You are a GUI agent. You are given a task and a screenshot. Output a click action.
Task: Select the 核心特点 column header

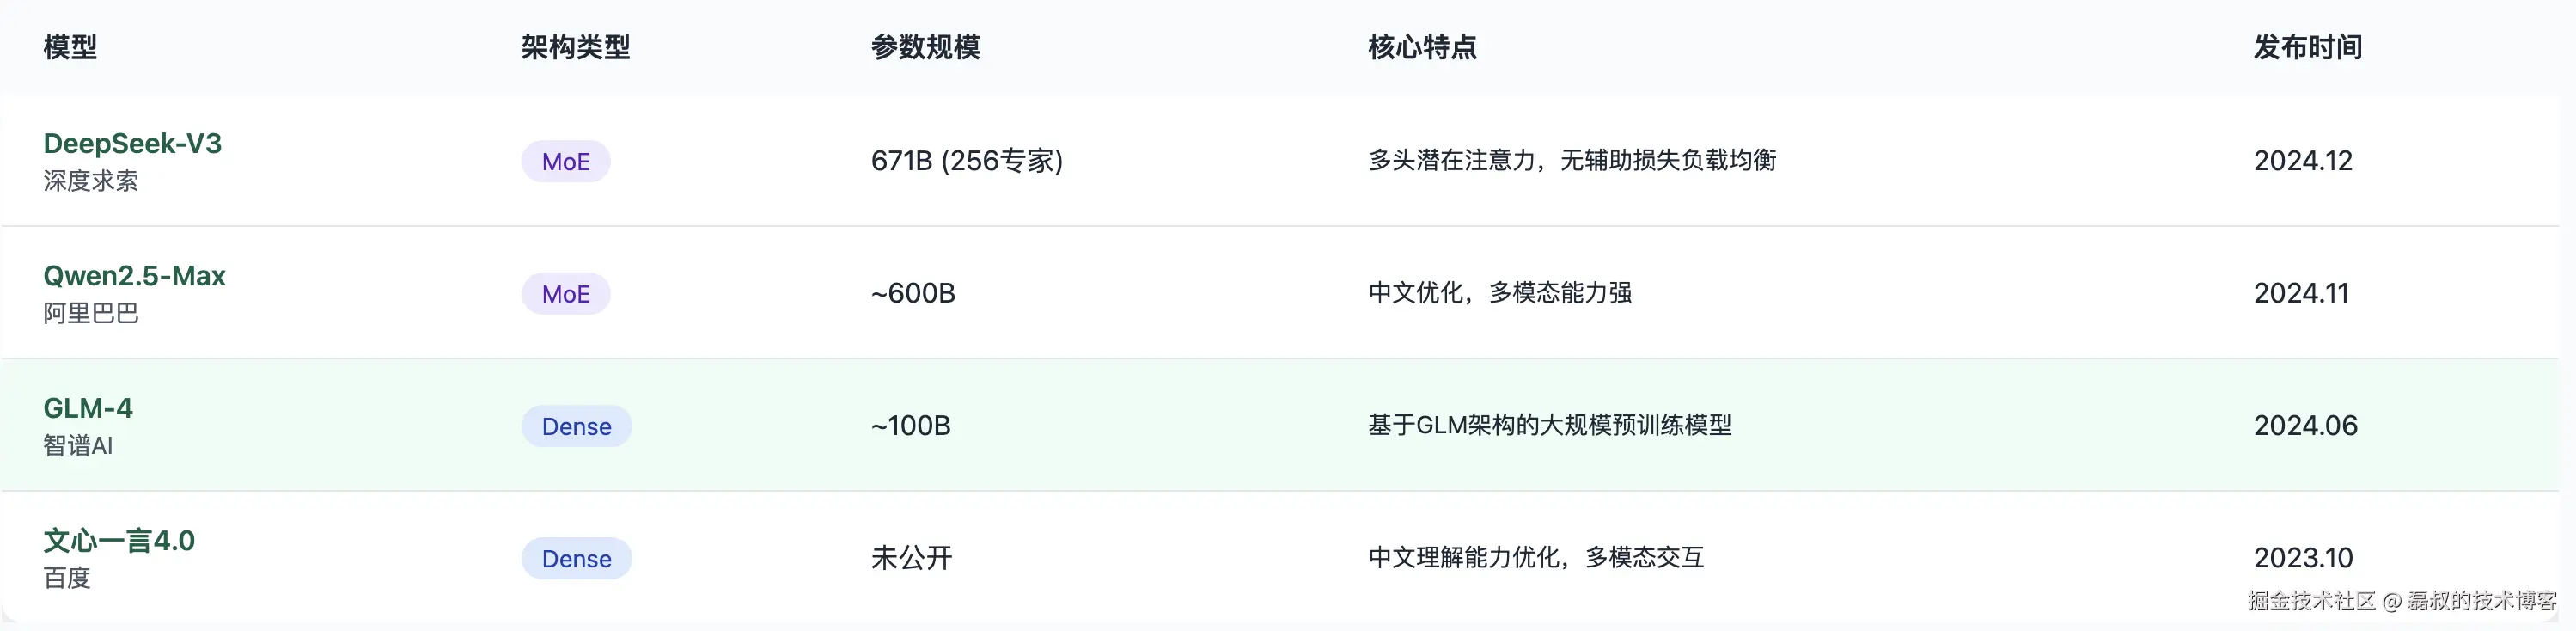tap(1421, 47)
